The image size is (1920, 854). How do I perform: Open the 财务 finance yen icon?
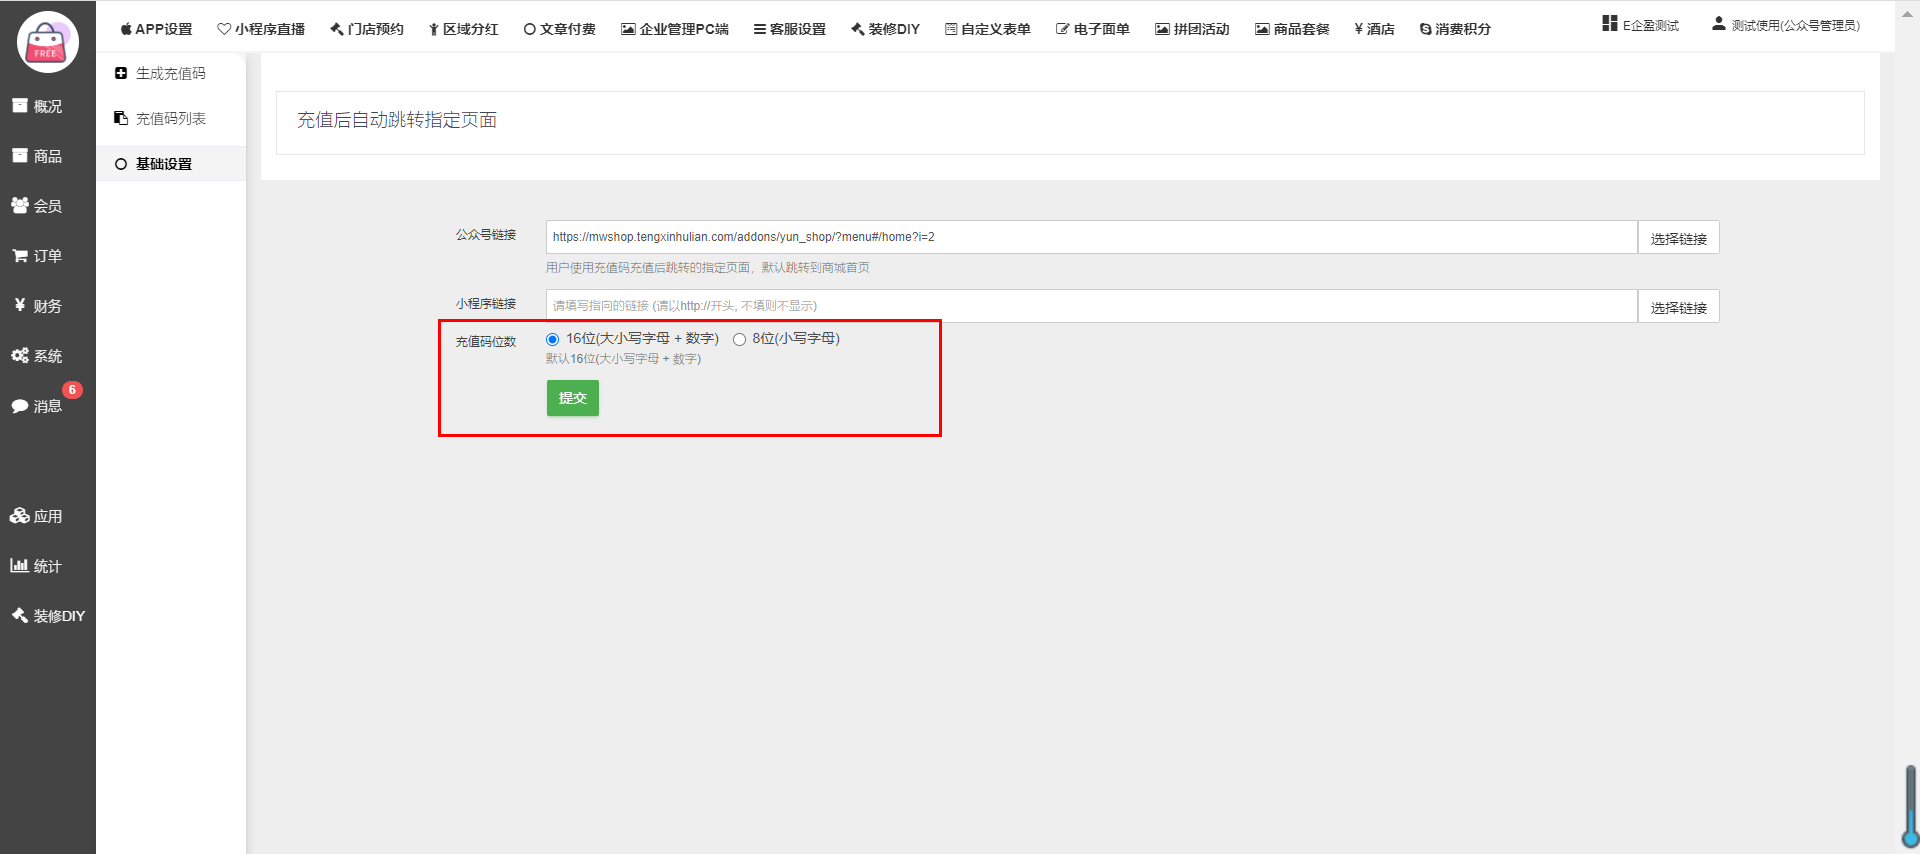(x=20, y=305)
